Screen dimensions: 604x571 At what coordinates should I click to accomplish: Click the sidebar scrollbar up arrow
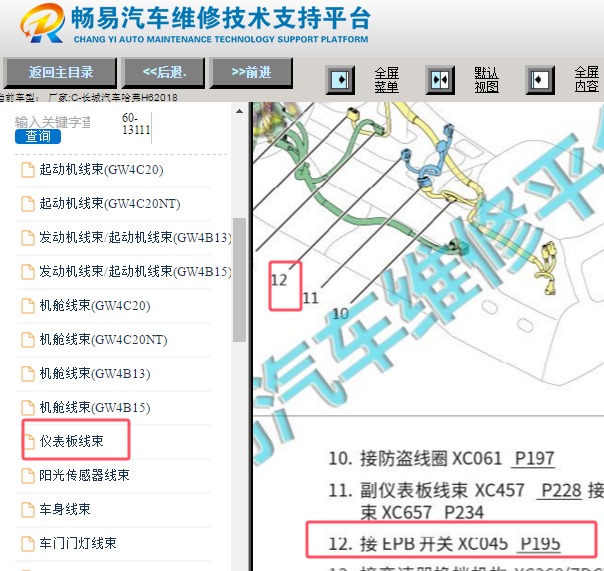[239, 111]
